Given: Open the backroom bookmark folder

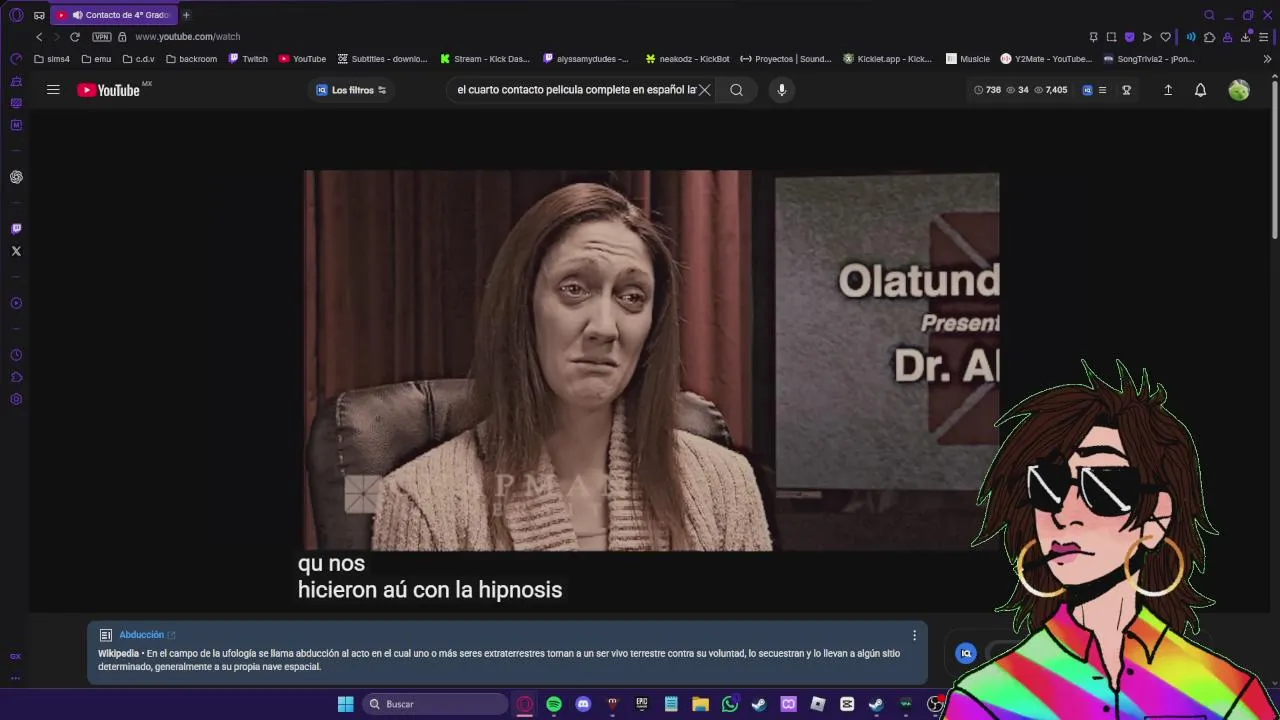Looking at the screenshot, I should click(191, 59).
